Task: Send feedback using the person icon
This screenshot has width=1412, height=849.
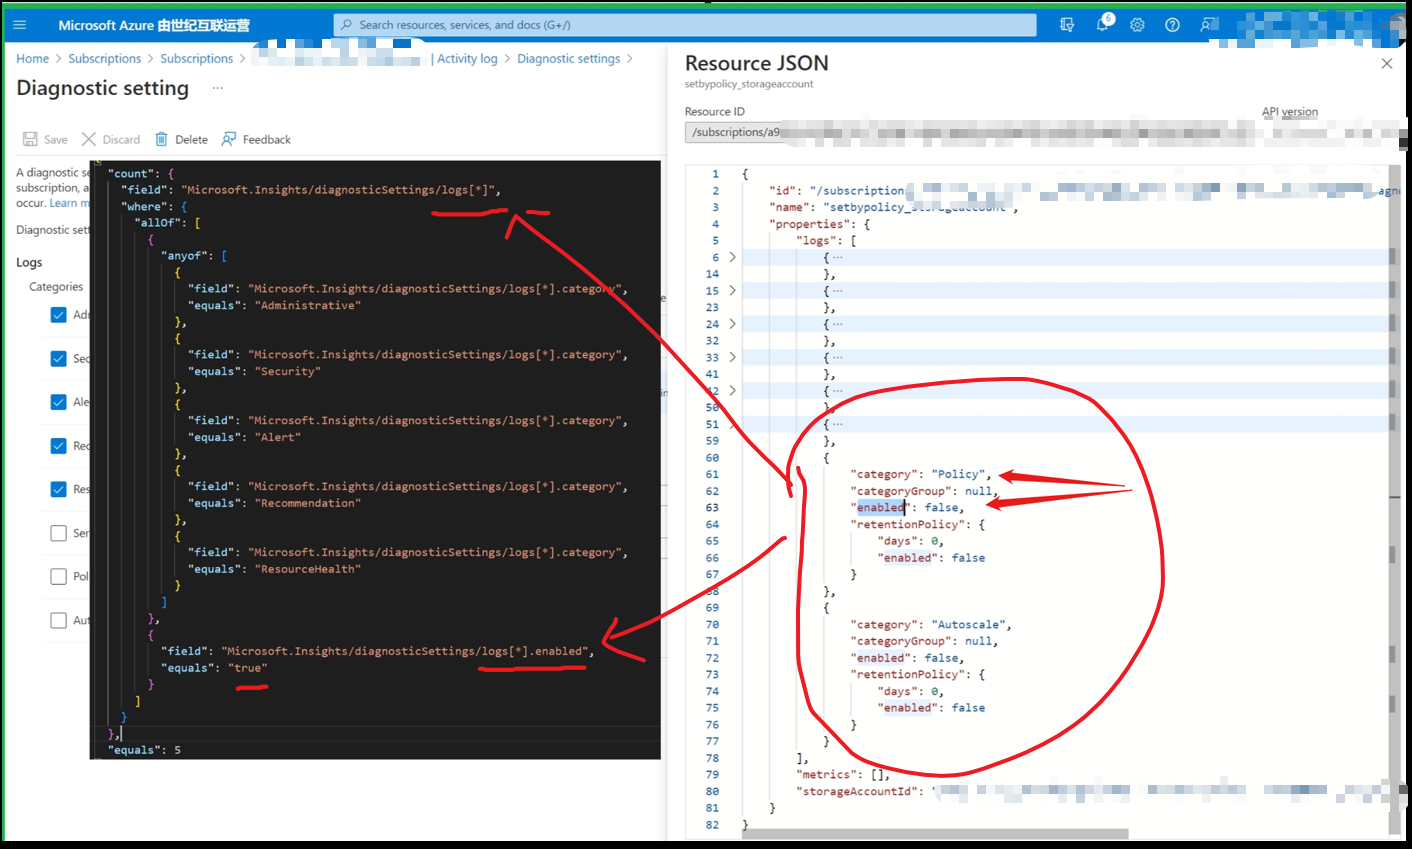Action: pos(1207,24)
